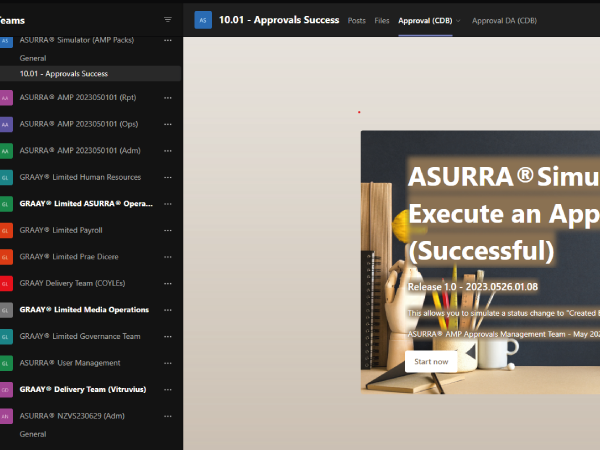Image resolution: width=600 pixels, height=450 pixels.
Task: Open more options for GRAAY Limited Human Resources
Action: click(x=168, y=177)
